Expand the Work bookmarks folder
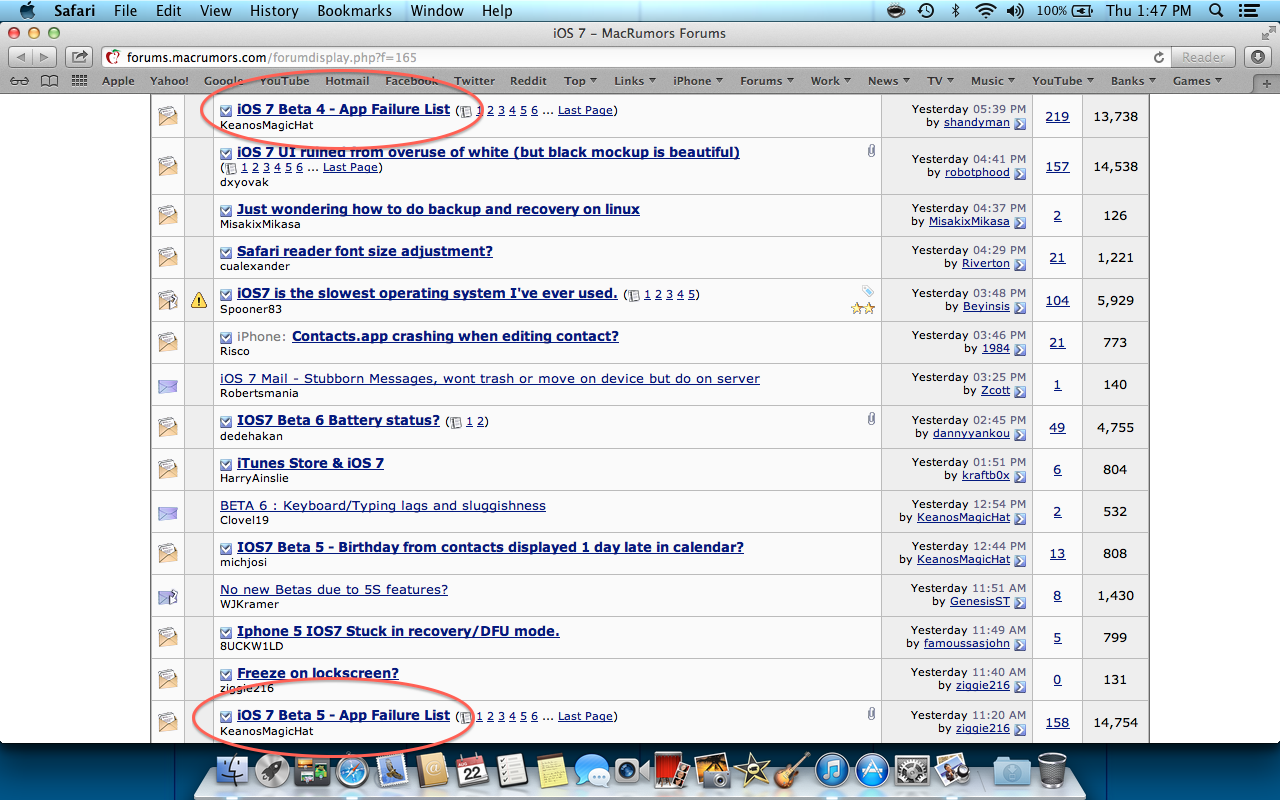Viewport: 1280px width, 800px height. (831, 81)
